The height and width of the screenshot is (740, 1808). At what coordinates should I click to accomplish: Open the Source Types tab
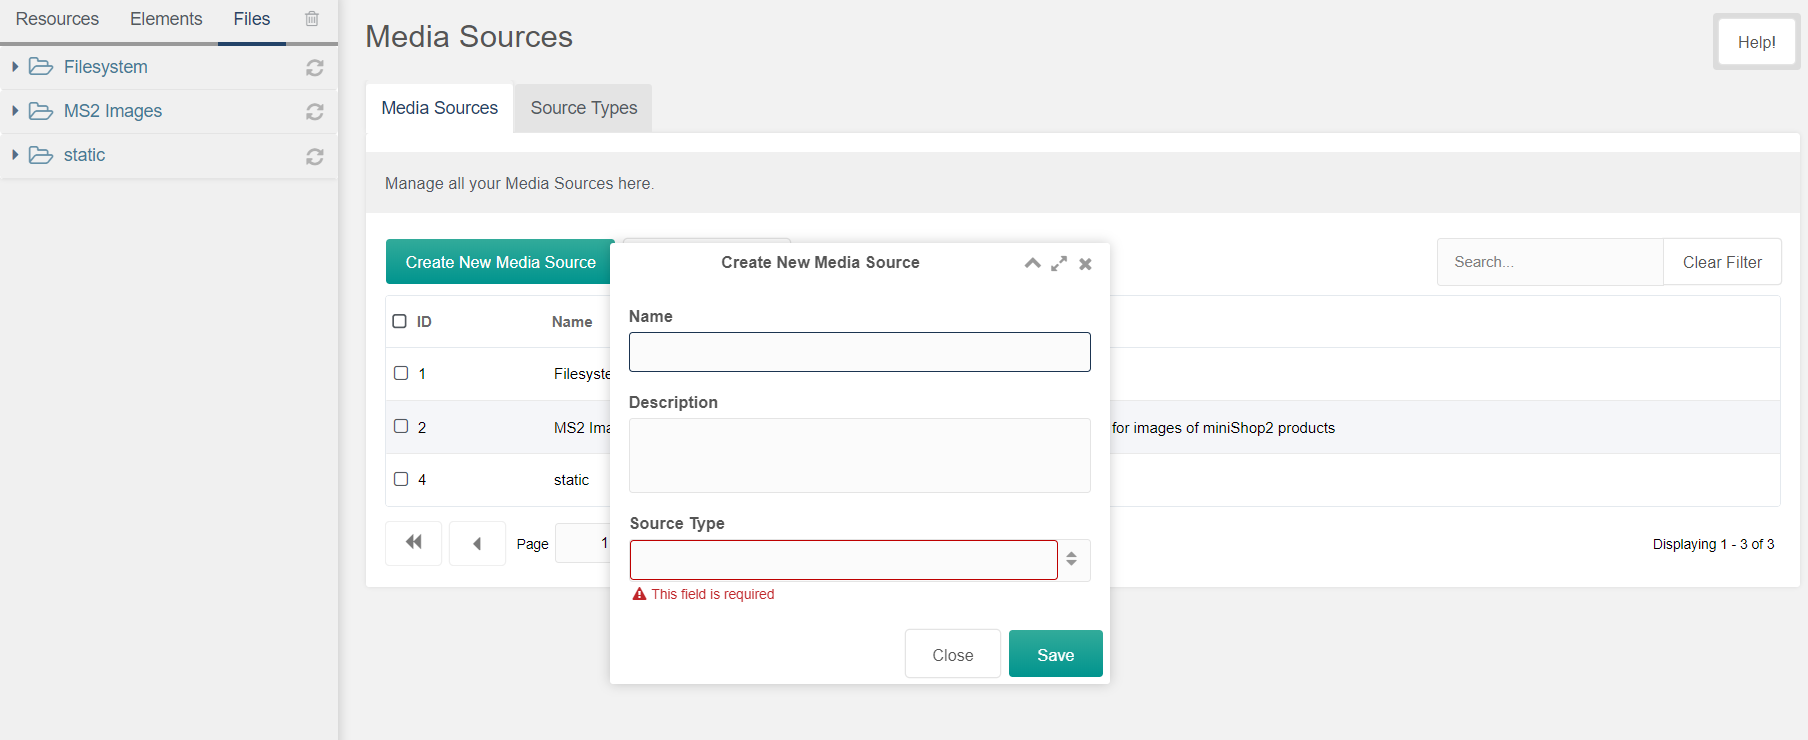coord(584,108)
